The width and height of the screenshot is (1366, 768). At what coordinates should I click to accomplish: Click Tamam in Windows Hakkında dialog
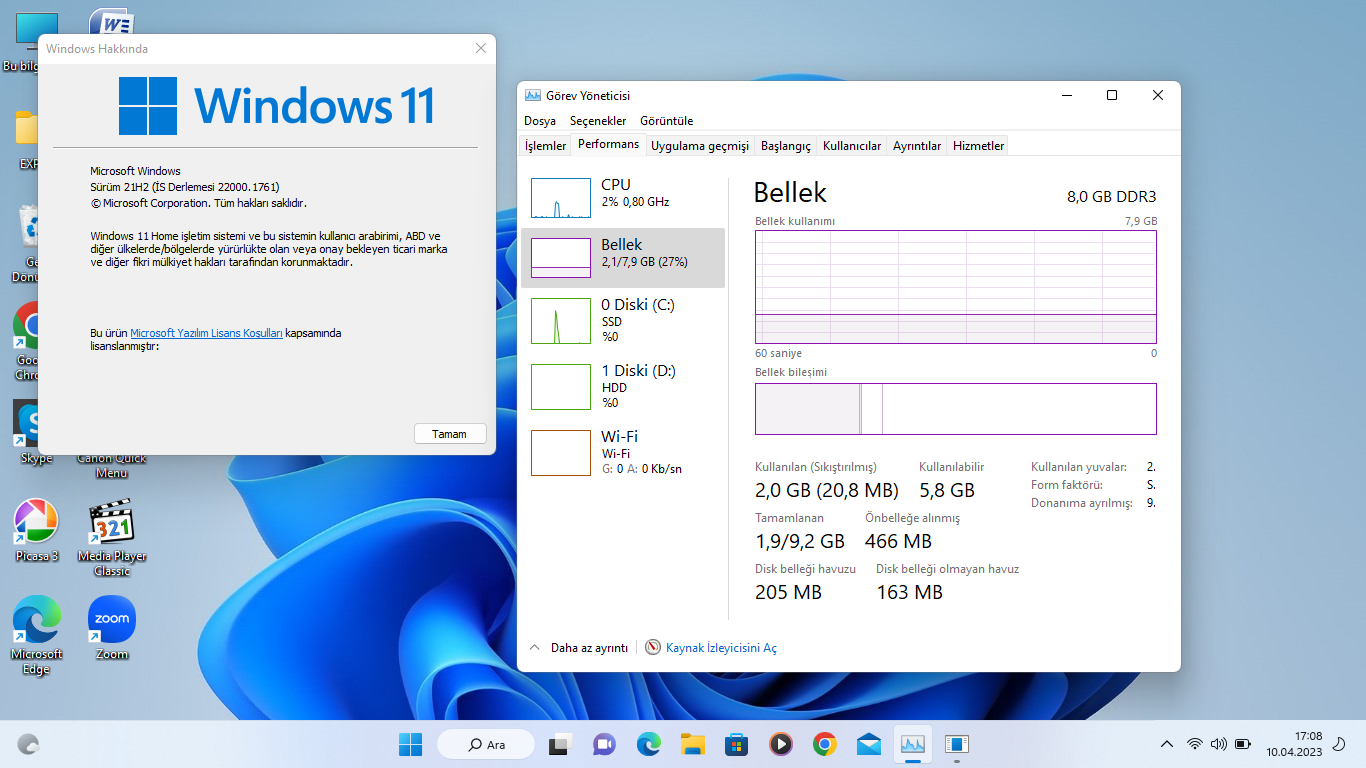point(450,434)
